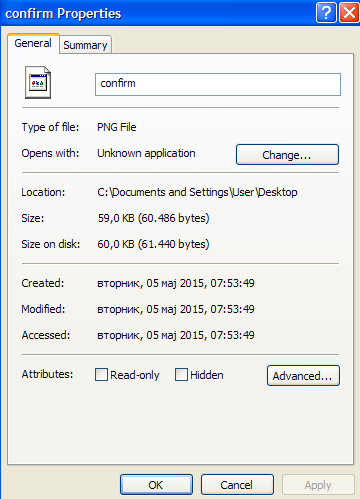The image size is (360, 499).
Task: Click the Modified date value
Action: [176, 309]
